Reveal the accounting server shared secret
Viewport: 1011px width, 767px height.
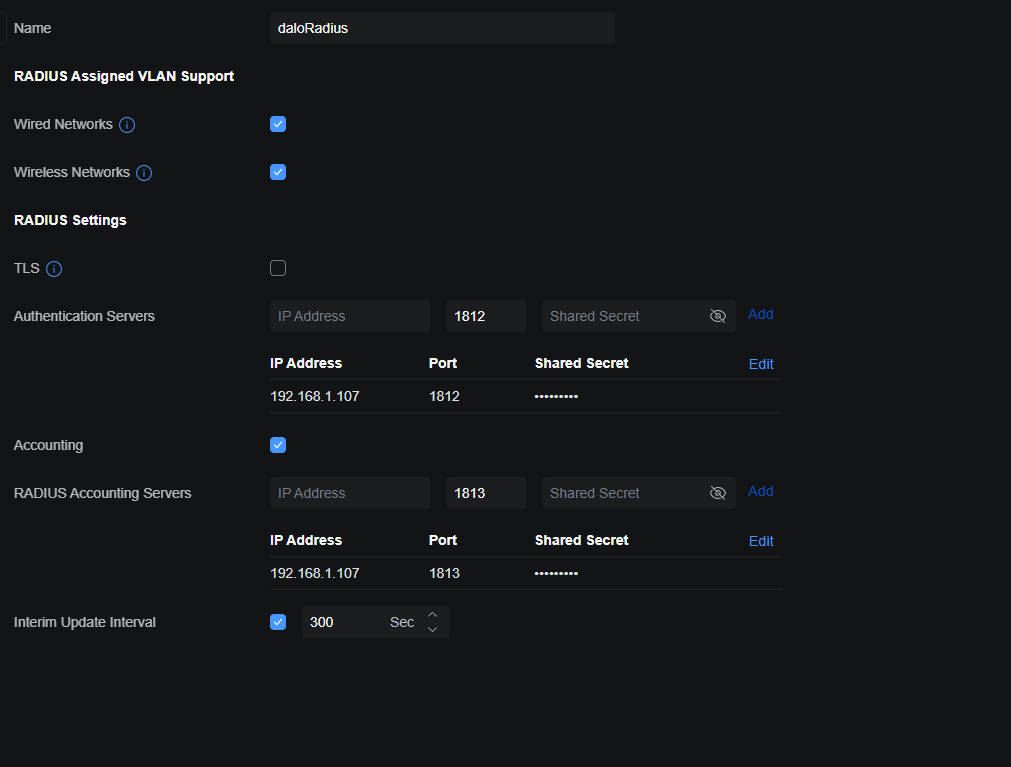[717, 493]
